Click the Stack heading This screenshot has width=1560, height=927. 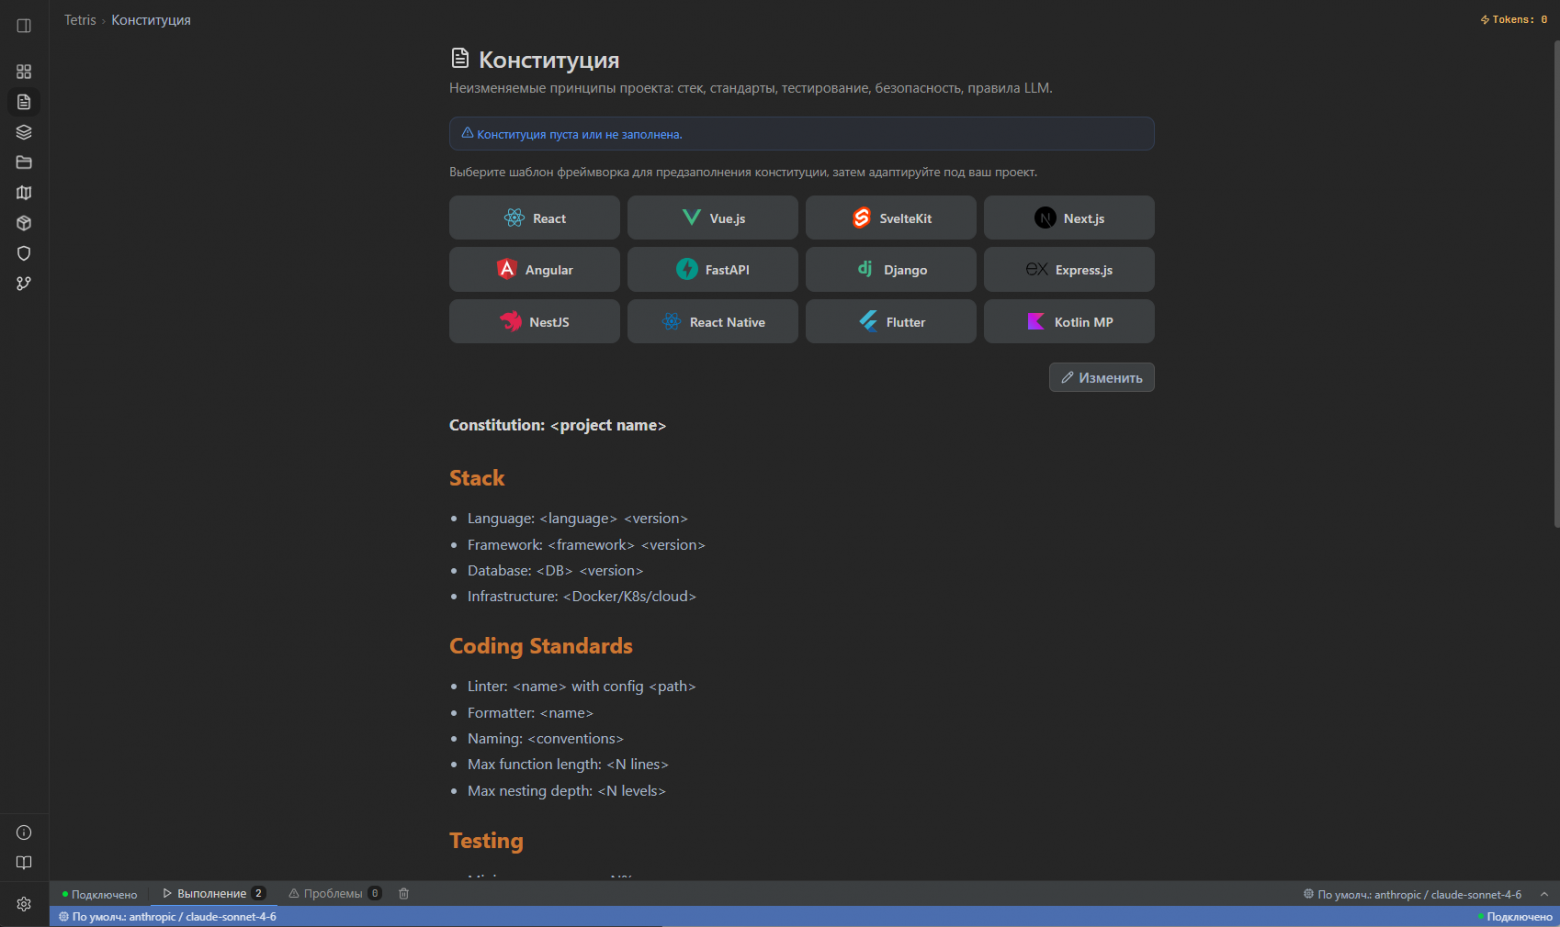tap(477, 478)
